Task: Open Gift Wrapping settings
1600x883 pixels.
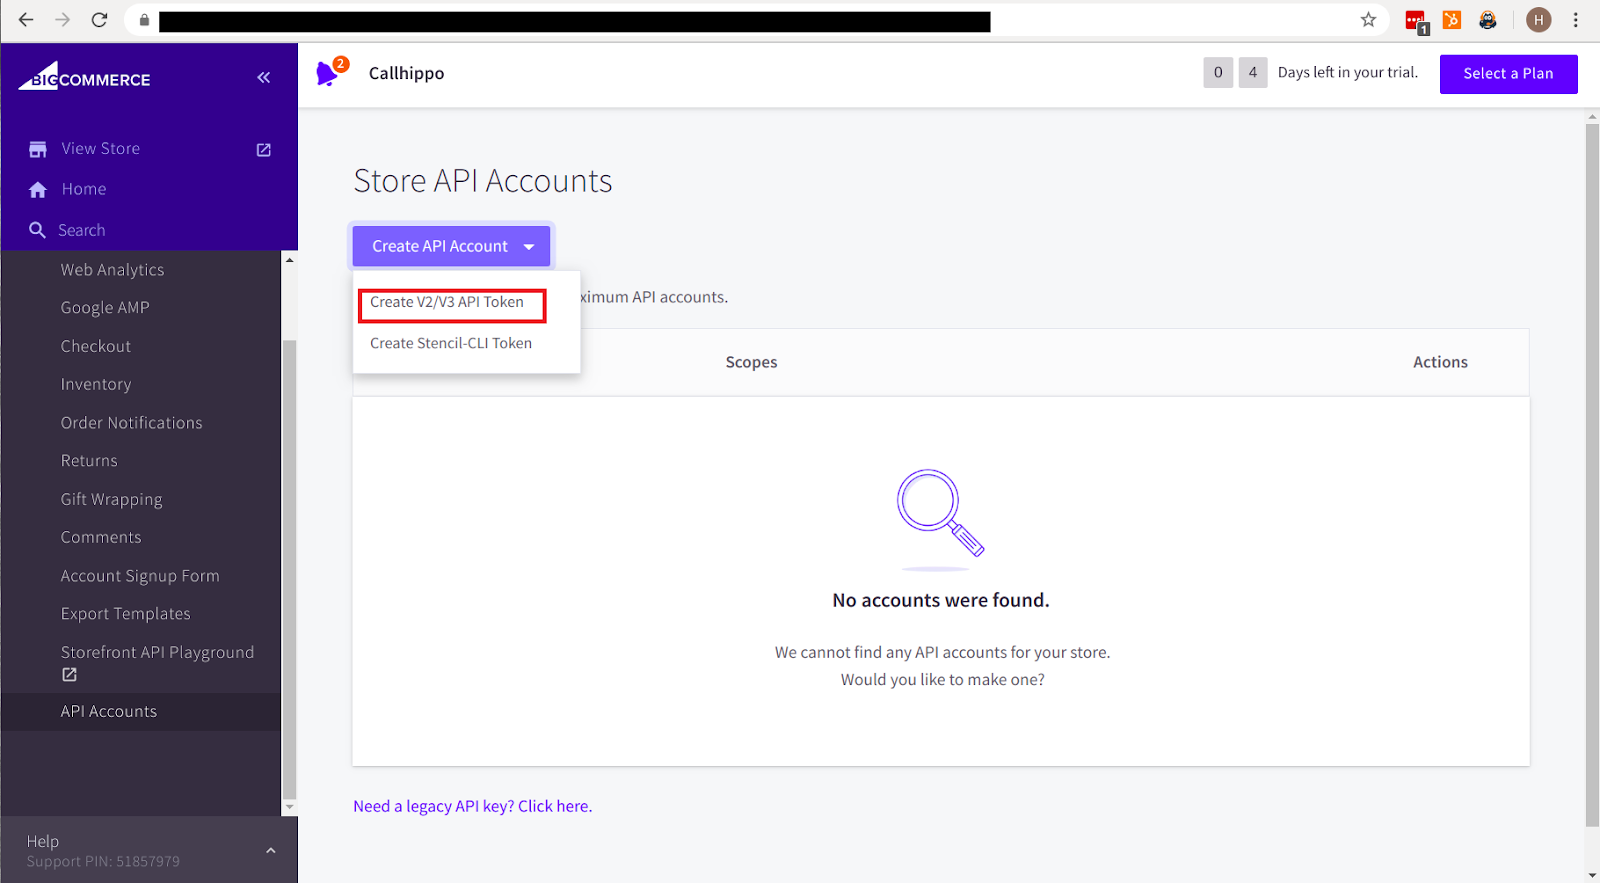Action: click(x=111, y=499)
